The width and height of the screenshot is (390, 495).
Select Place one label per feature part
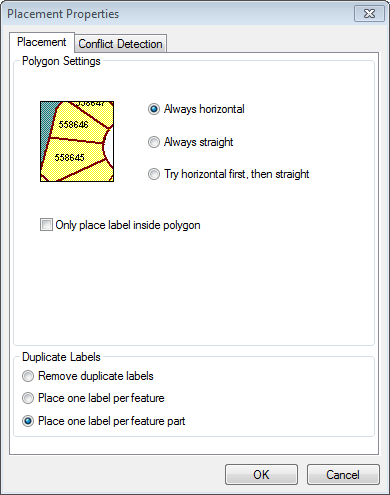pos(103,421)
